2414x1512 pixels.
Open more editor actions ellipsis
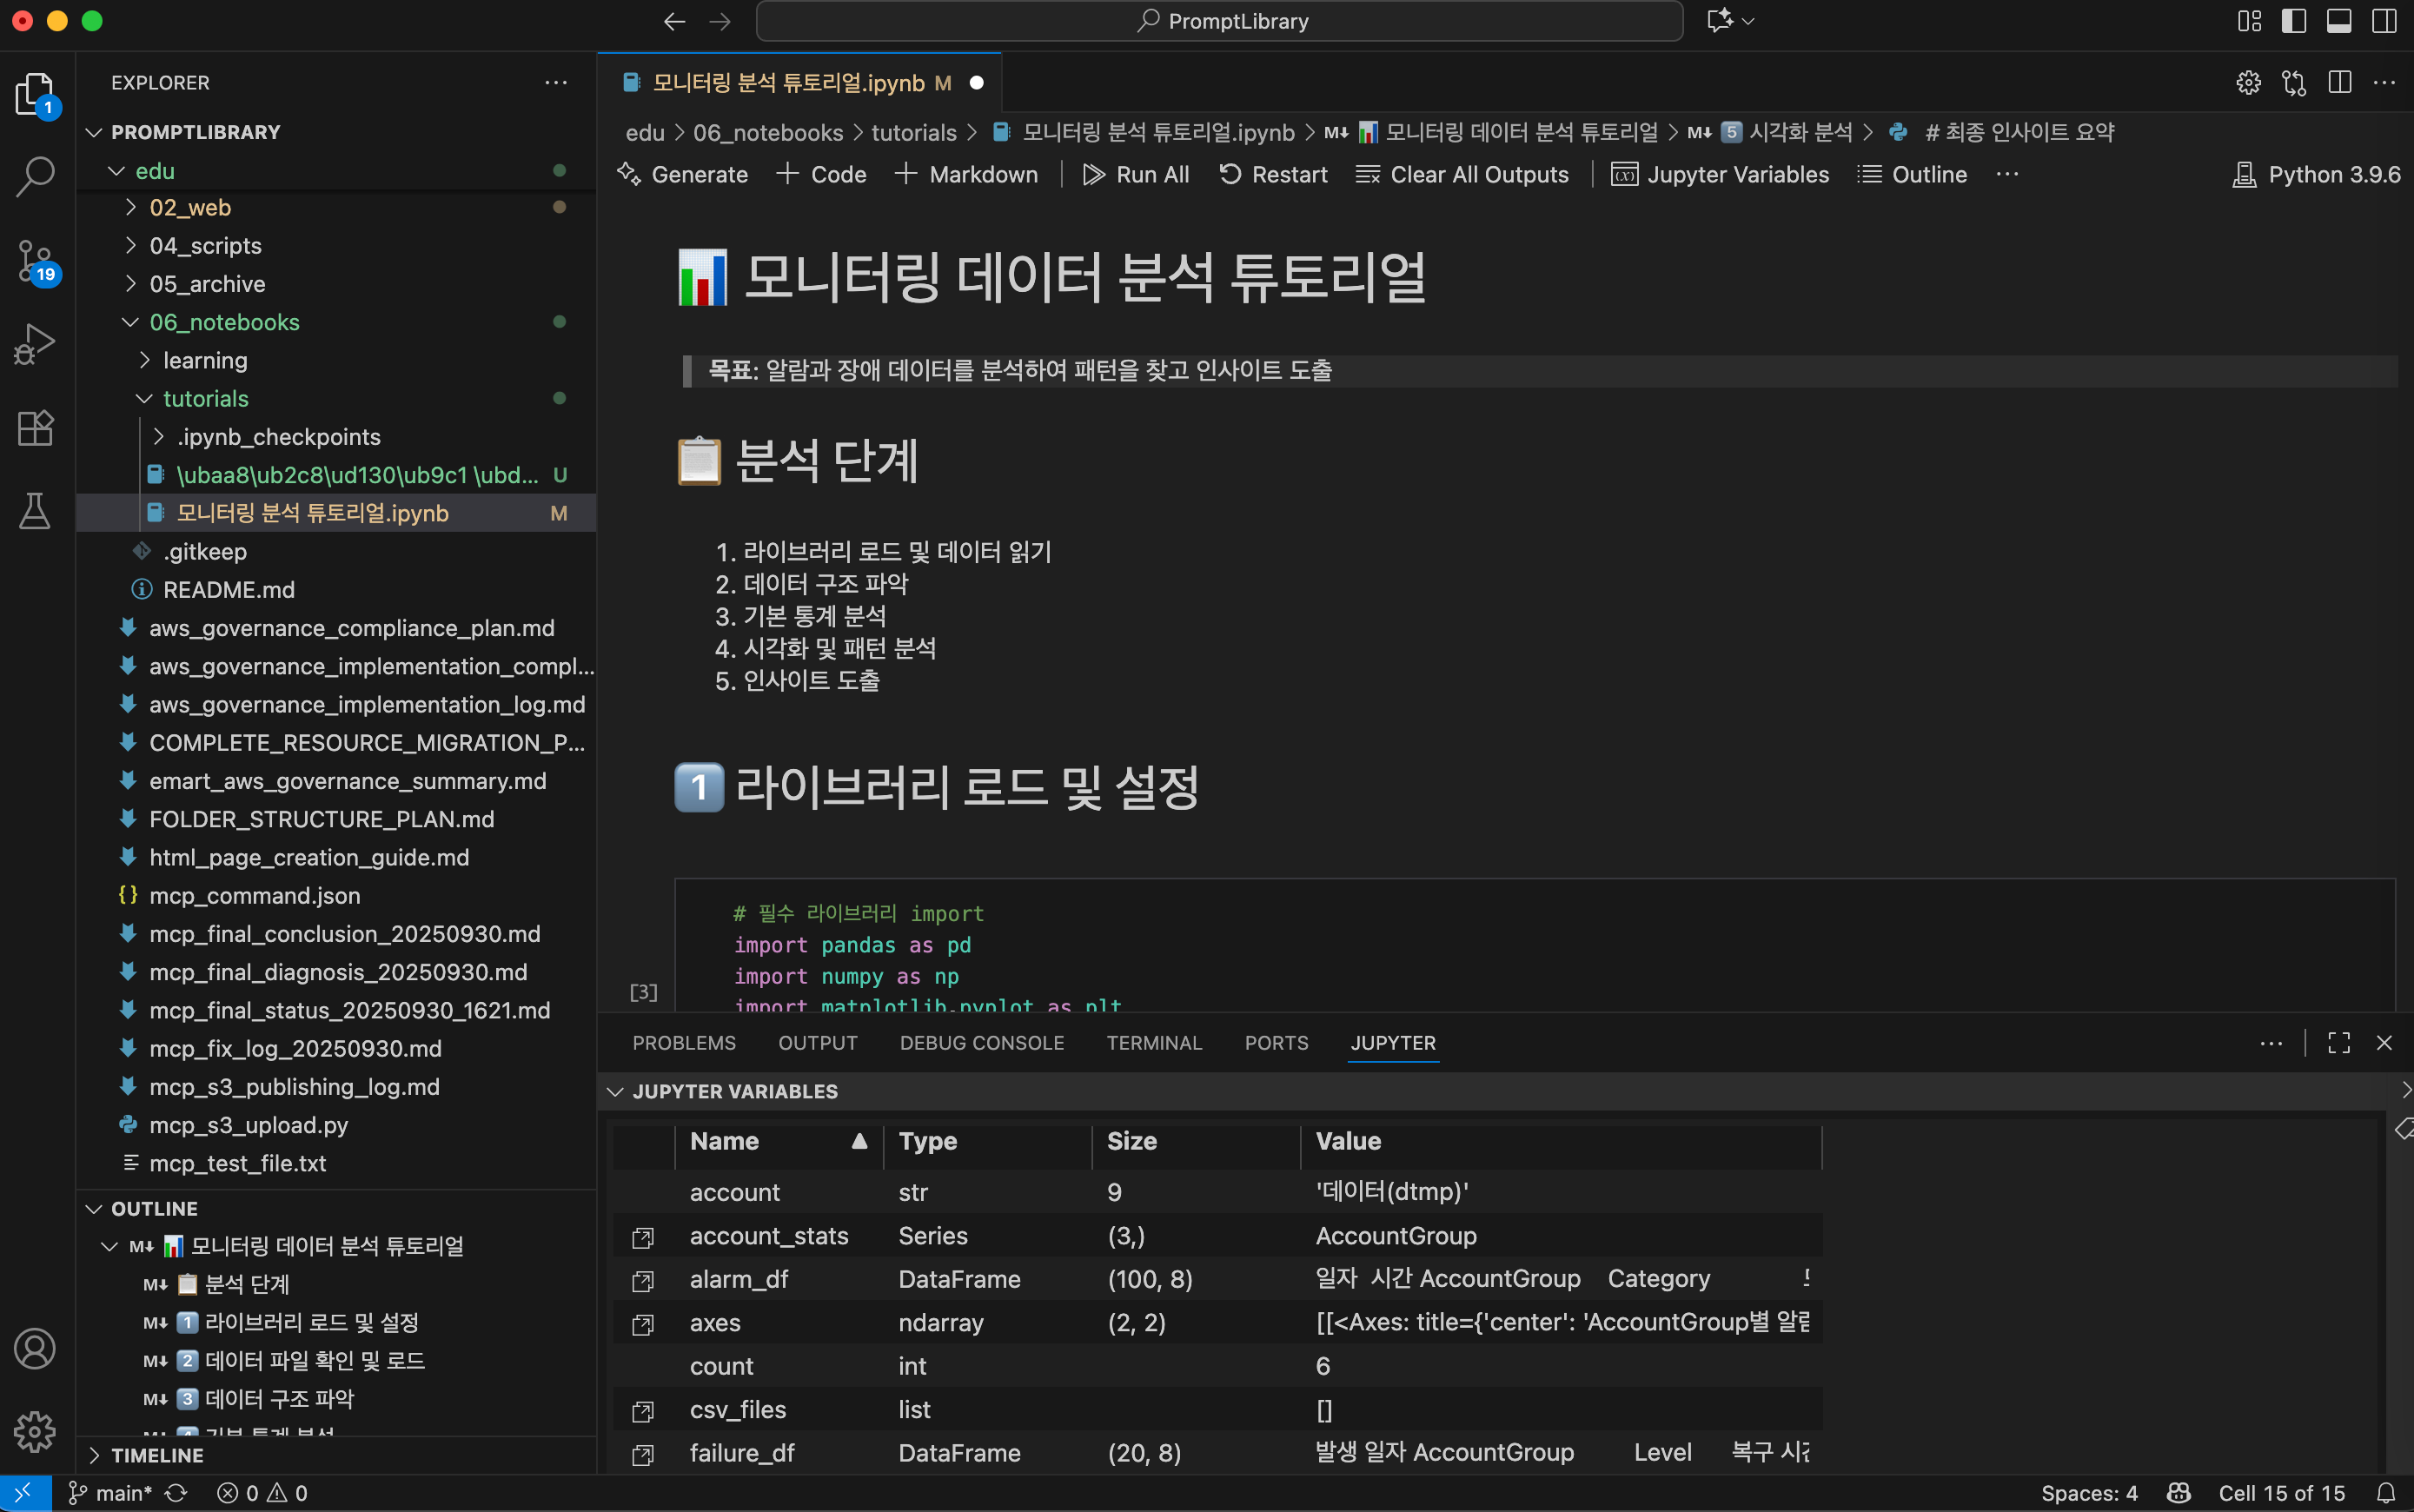tap(2385, 83)
